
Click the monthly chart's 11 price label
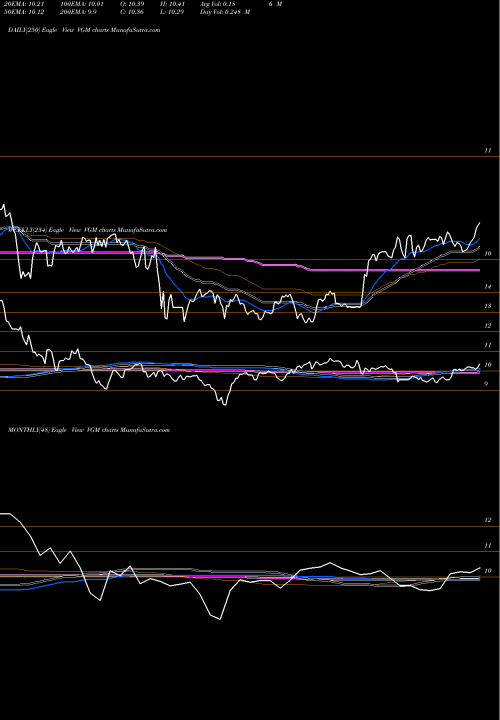488,546
